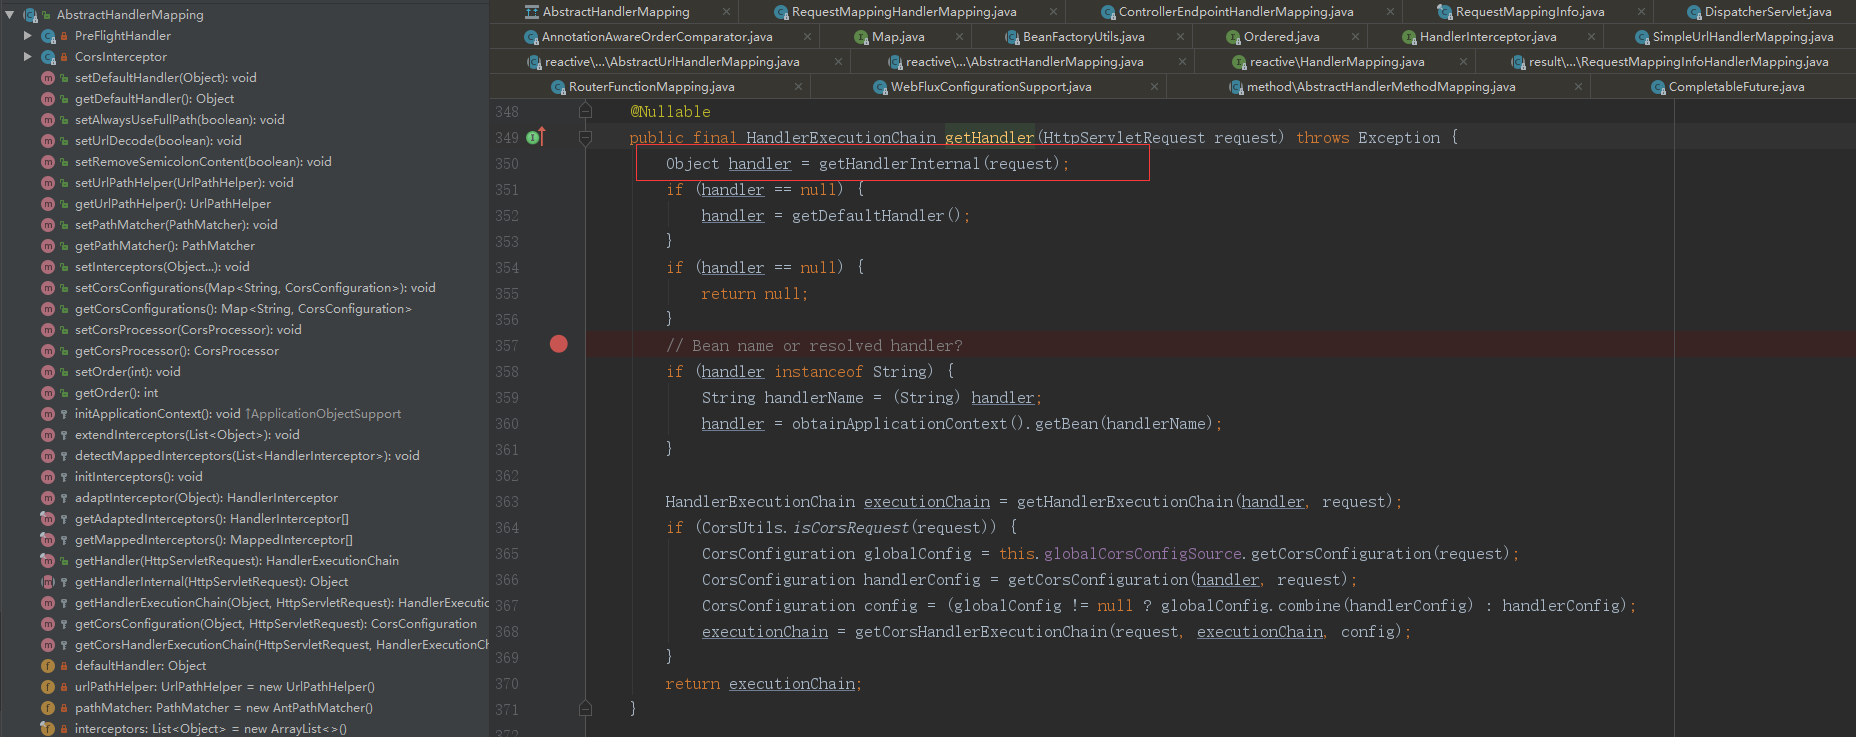Select setInterceptors(Object...) in structure

tap(162, 267)
